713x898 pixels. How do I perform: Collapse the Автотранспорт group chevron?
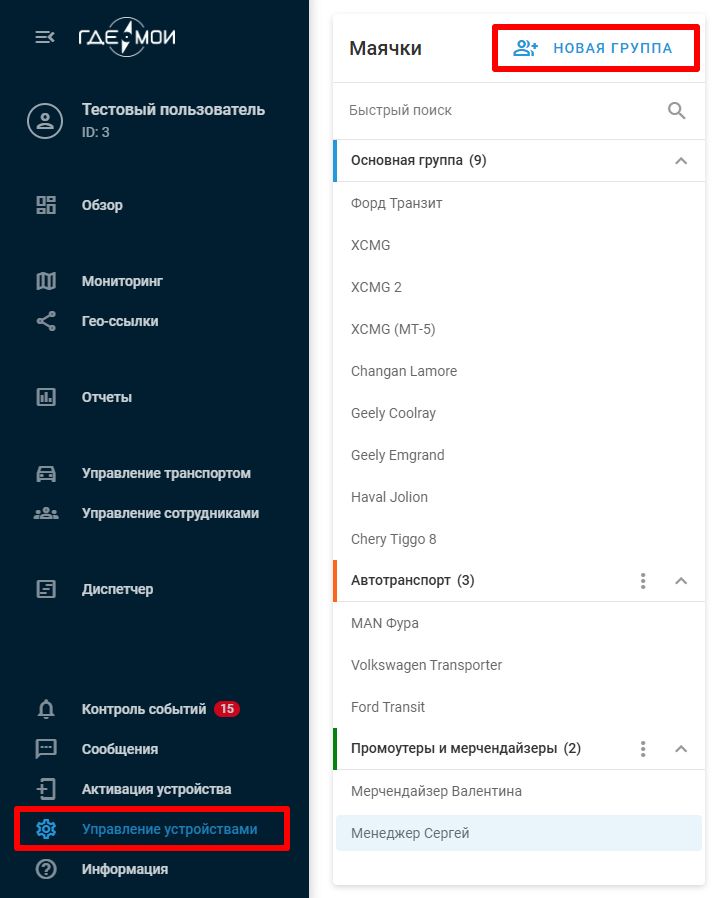click(x=681, y=580)
